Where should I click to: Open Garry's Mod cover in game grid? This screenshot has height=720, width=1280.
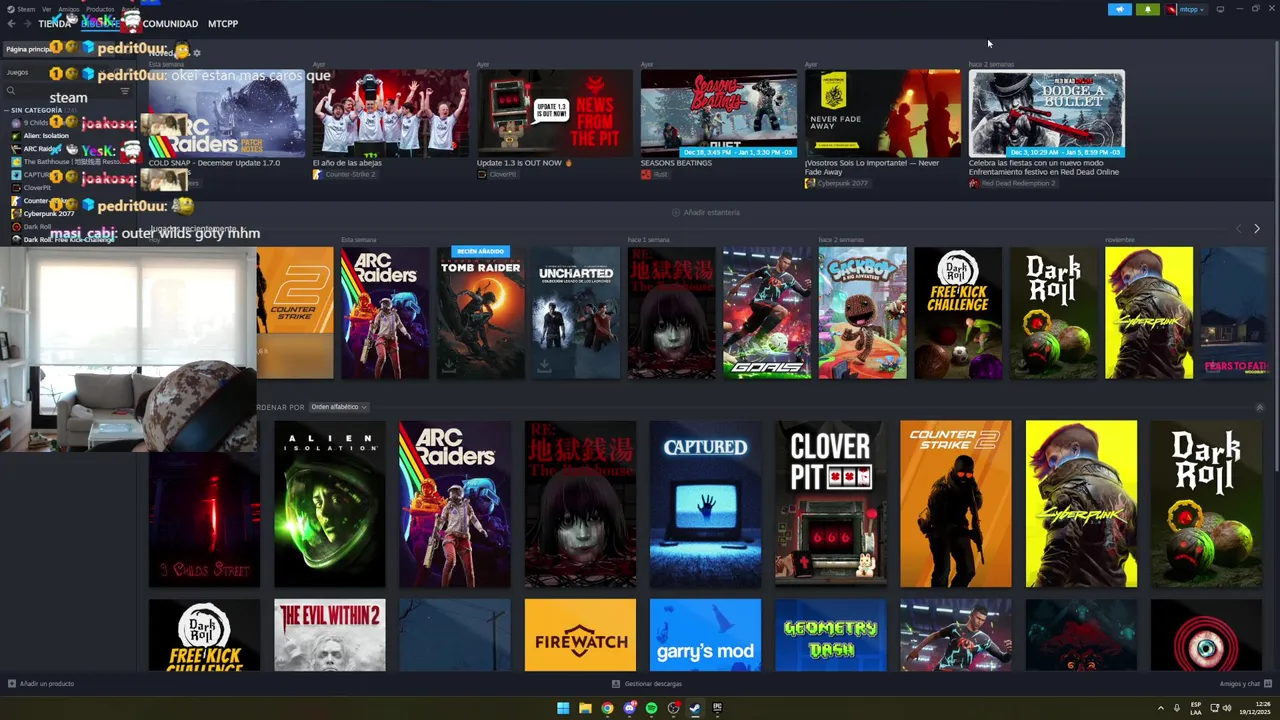click(705, 635)
